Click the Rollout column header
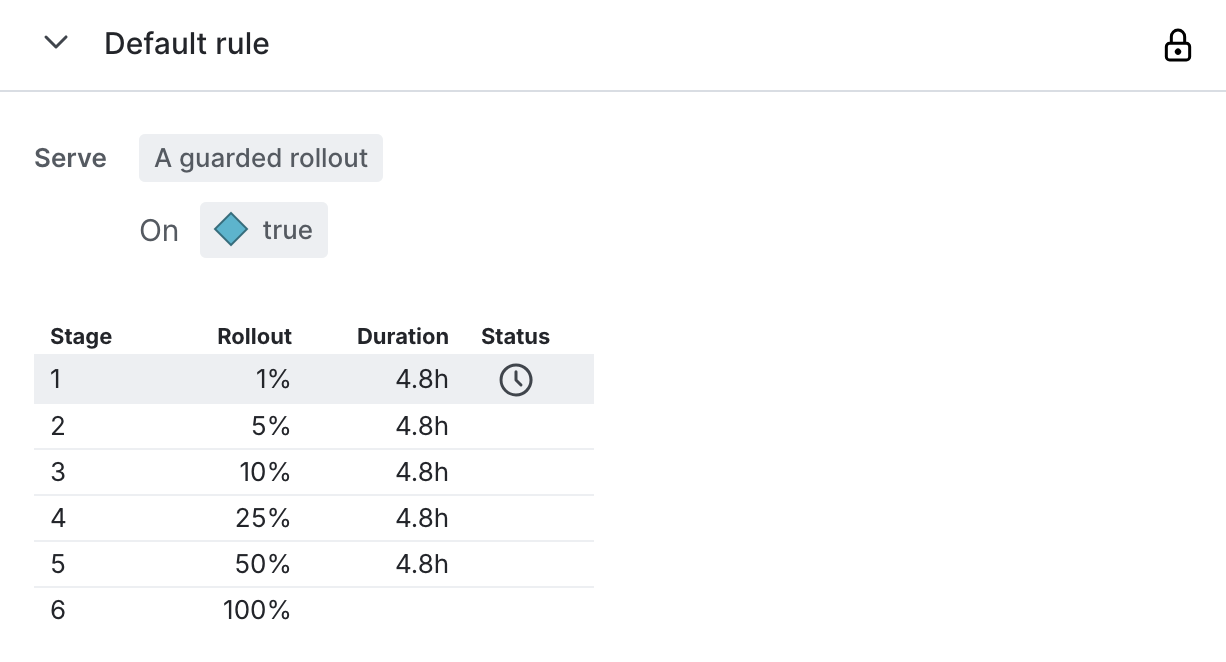 [254, 337]
